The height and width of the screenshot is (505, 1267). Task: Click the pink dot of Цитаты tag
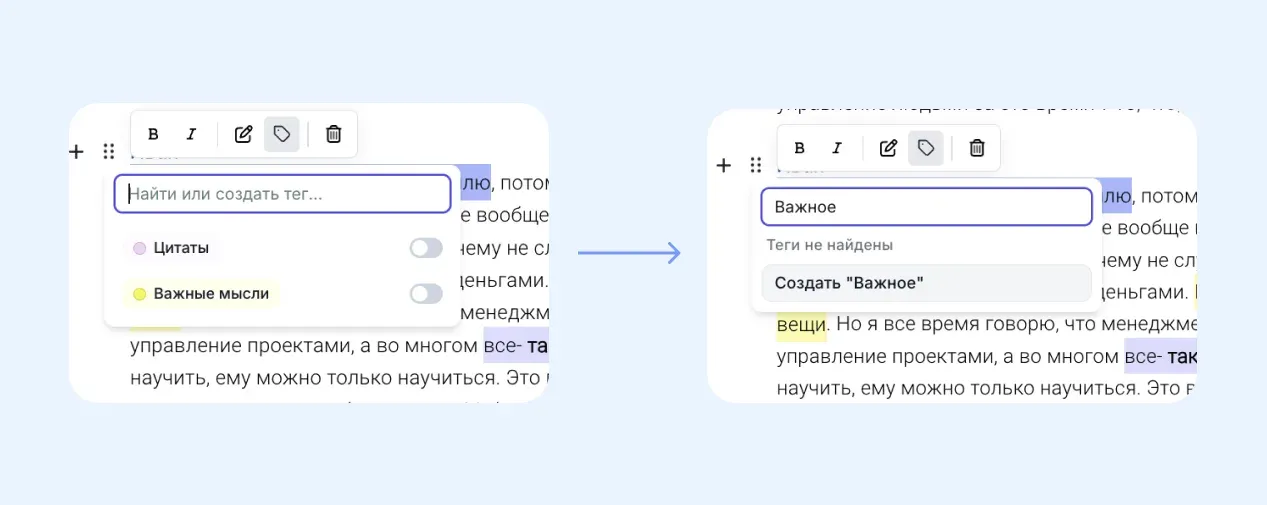coord(140,248)
